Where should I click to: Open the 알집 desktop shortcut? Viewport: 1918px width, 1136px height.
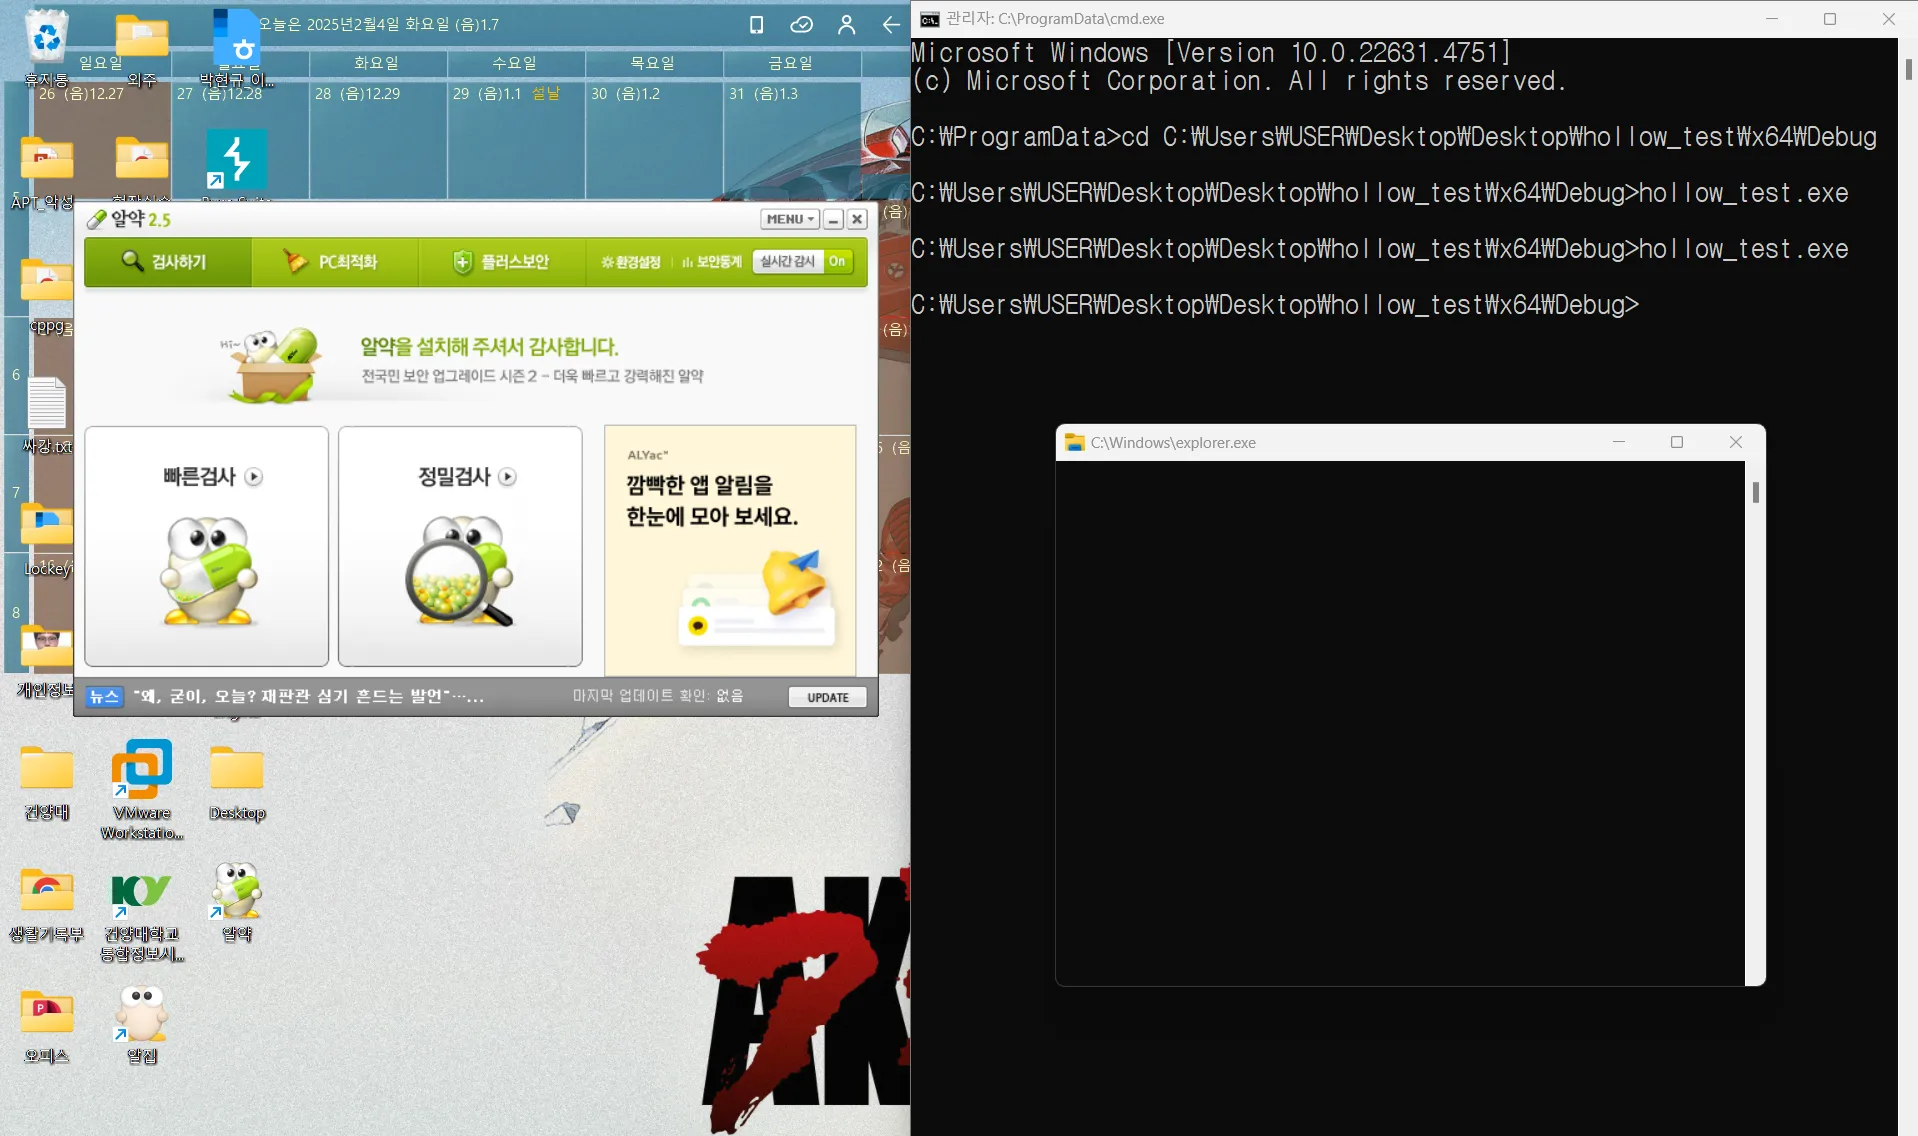tap(141, 1017)
